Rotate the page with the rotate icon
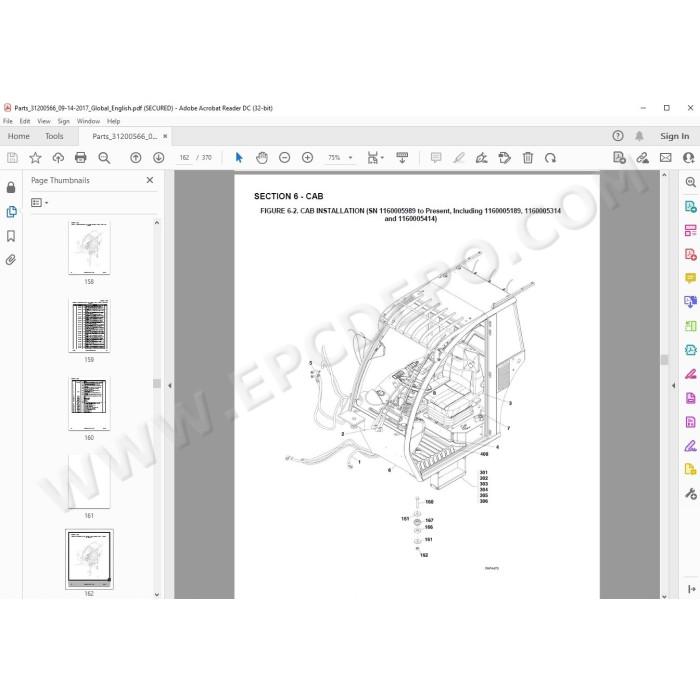 pos(550,158)
